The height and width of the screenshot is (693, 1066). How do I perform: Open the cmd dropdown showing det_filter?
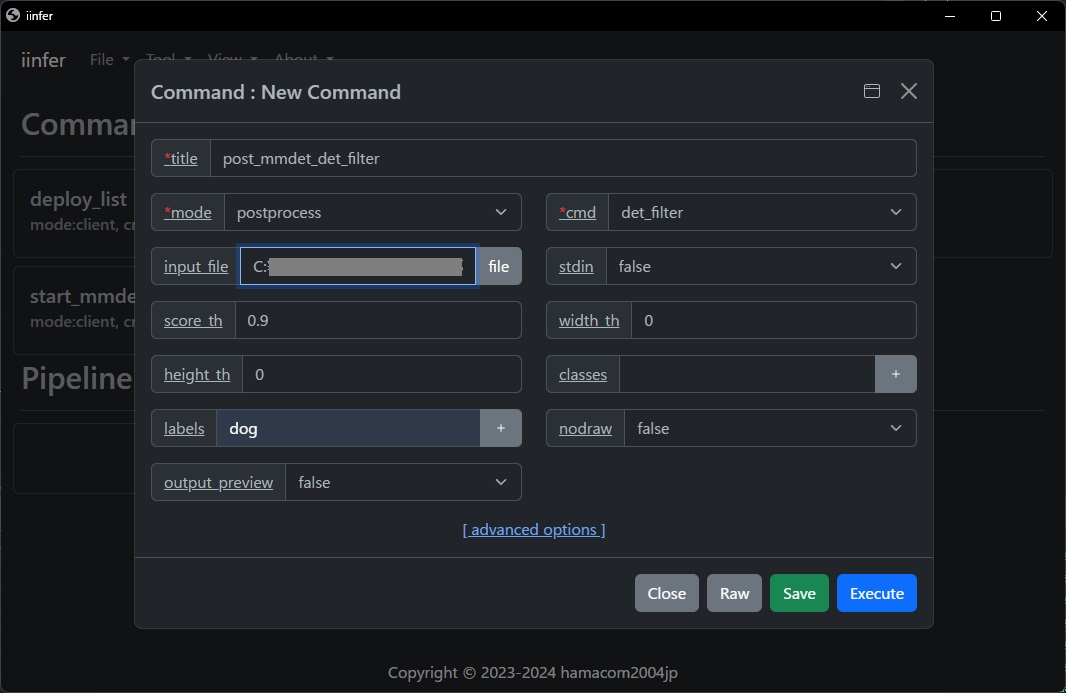click(x=761, y=212)
